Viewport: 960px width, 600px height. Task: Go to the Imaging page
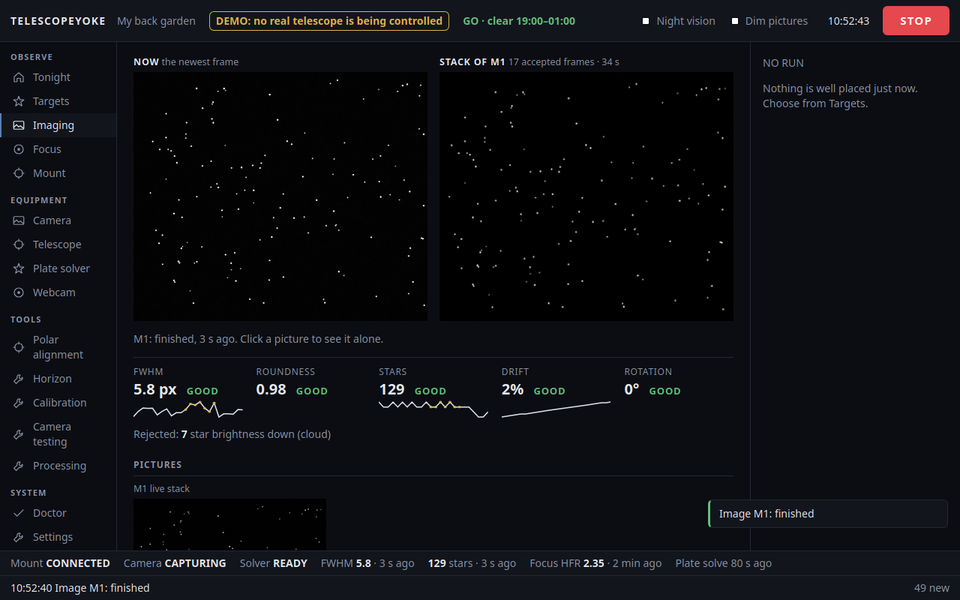click(x=58, y=125)
